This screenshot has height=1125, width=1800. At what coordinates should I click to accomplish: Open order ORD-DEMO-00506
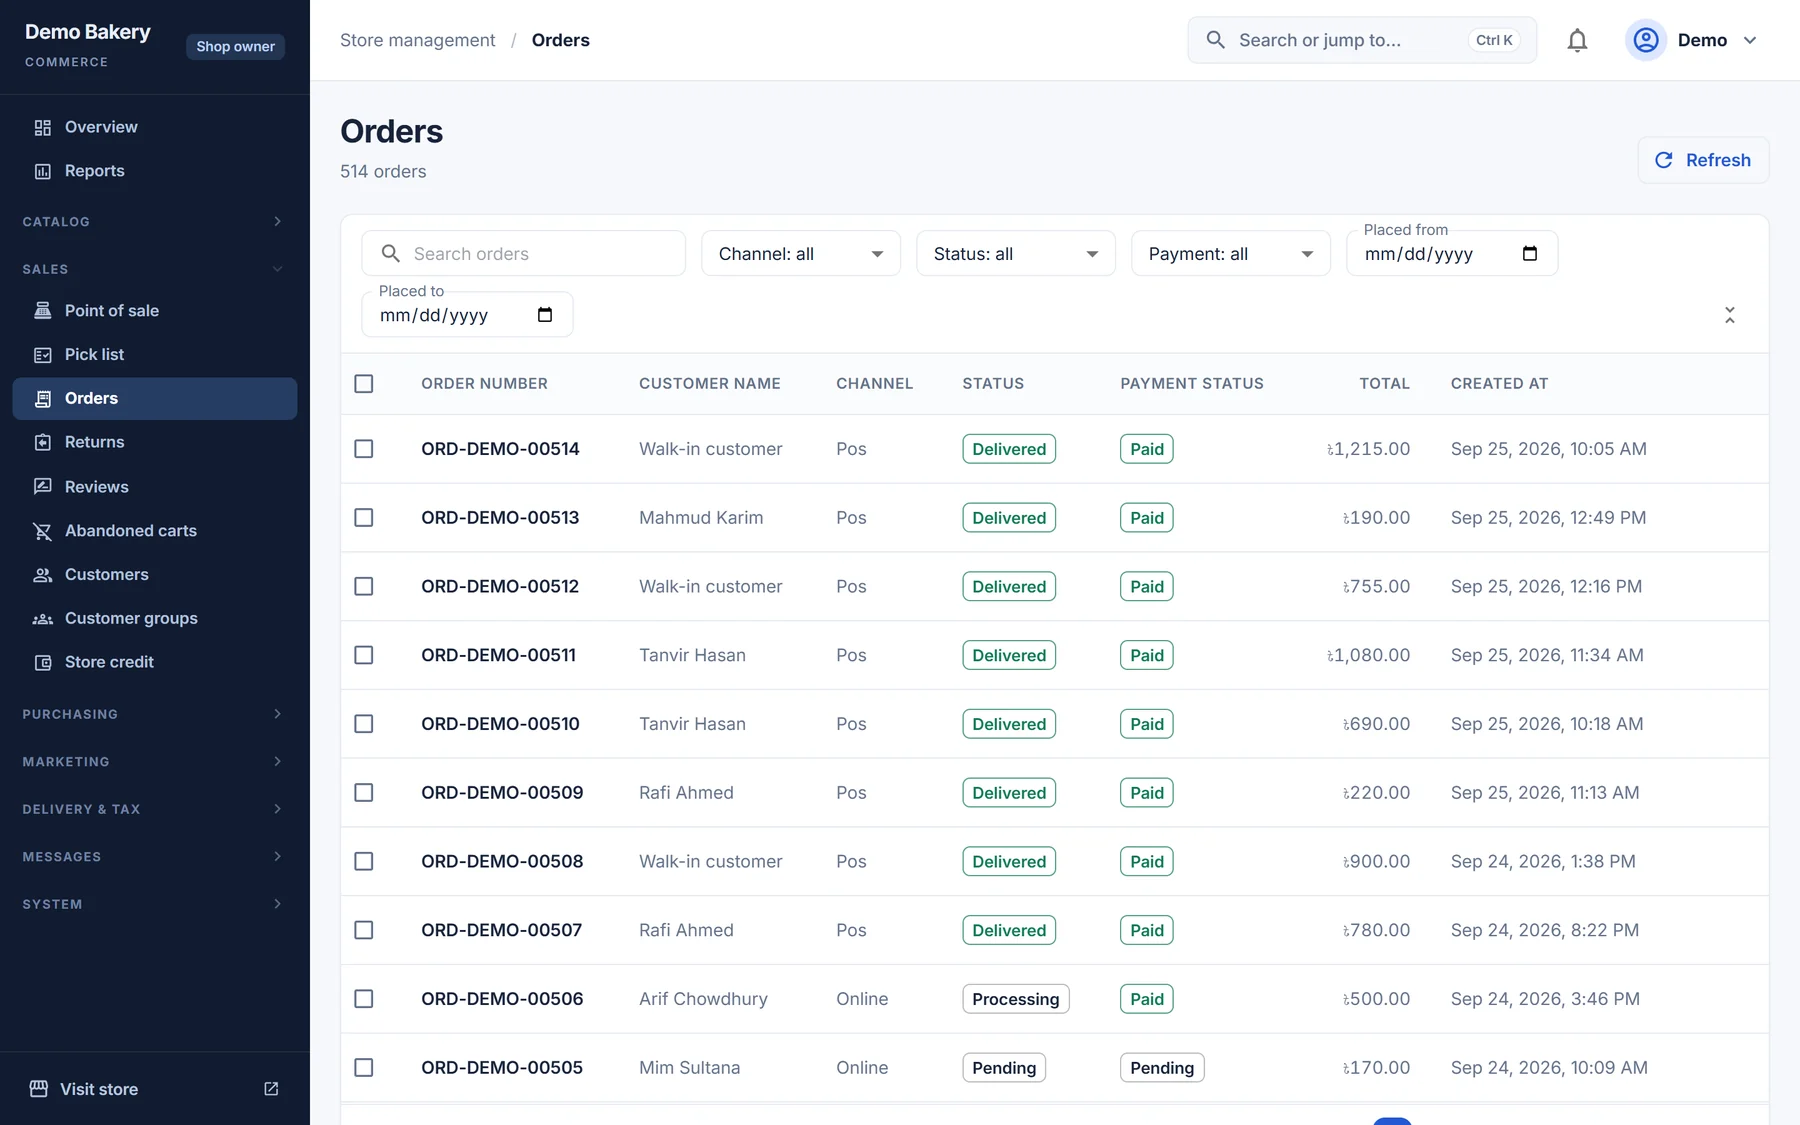coord(502,999)
